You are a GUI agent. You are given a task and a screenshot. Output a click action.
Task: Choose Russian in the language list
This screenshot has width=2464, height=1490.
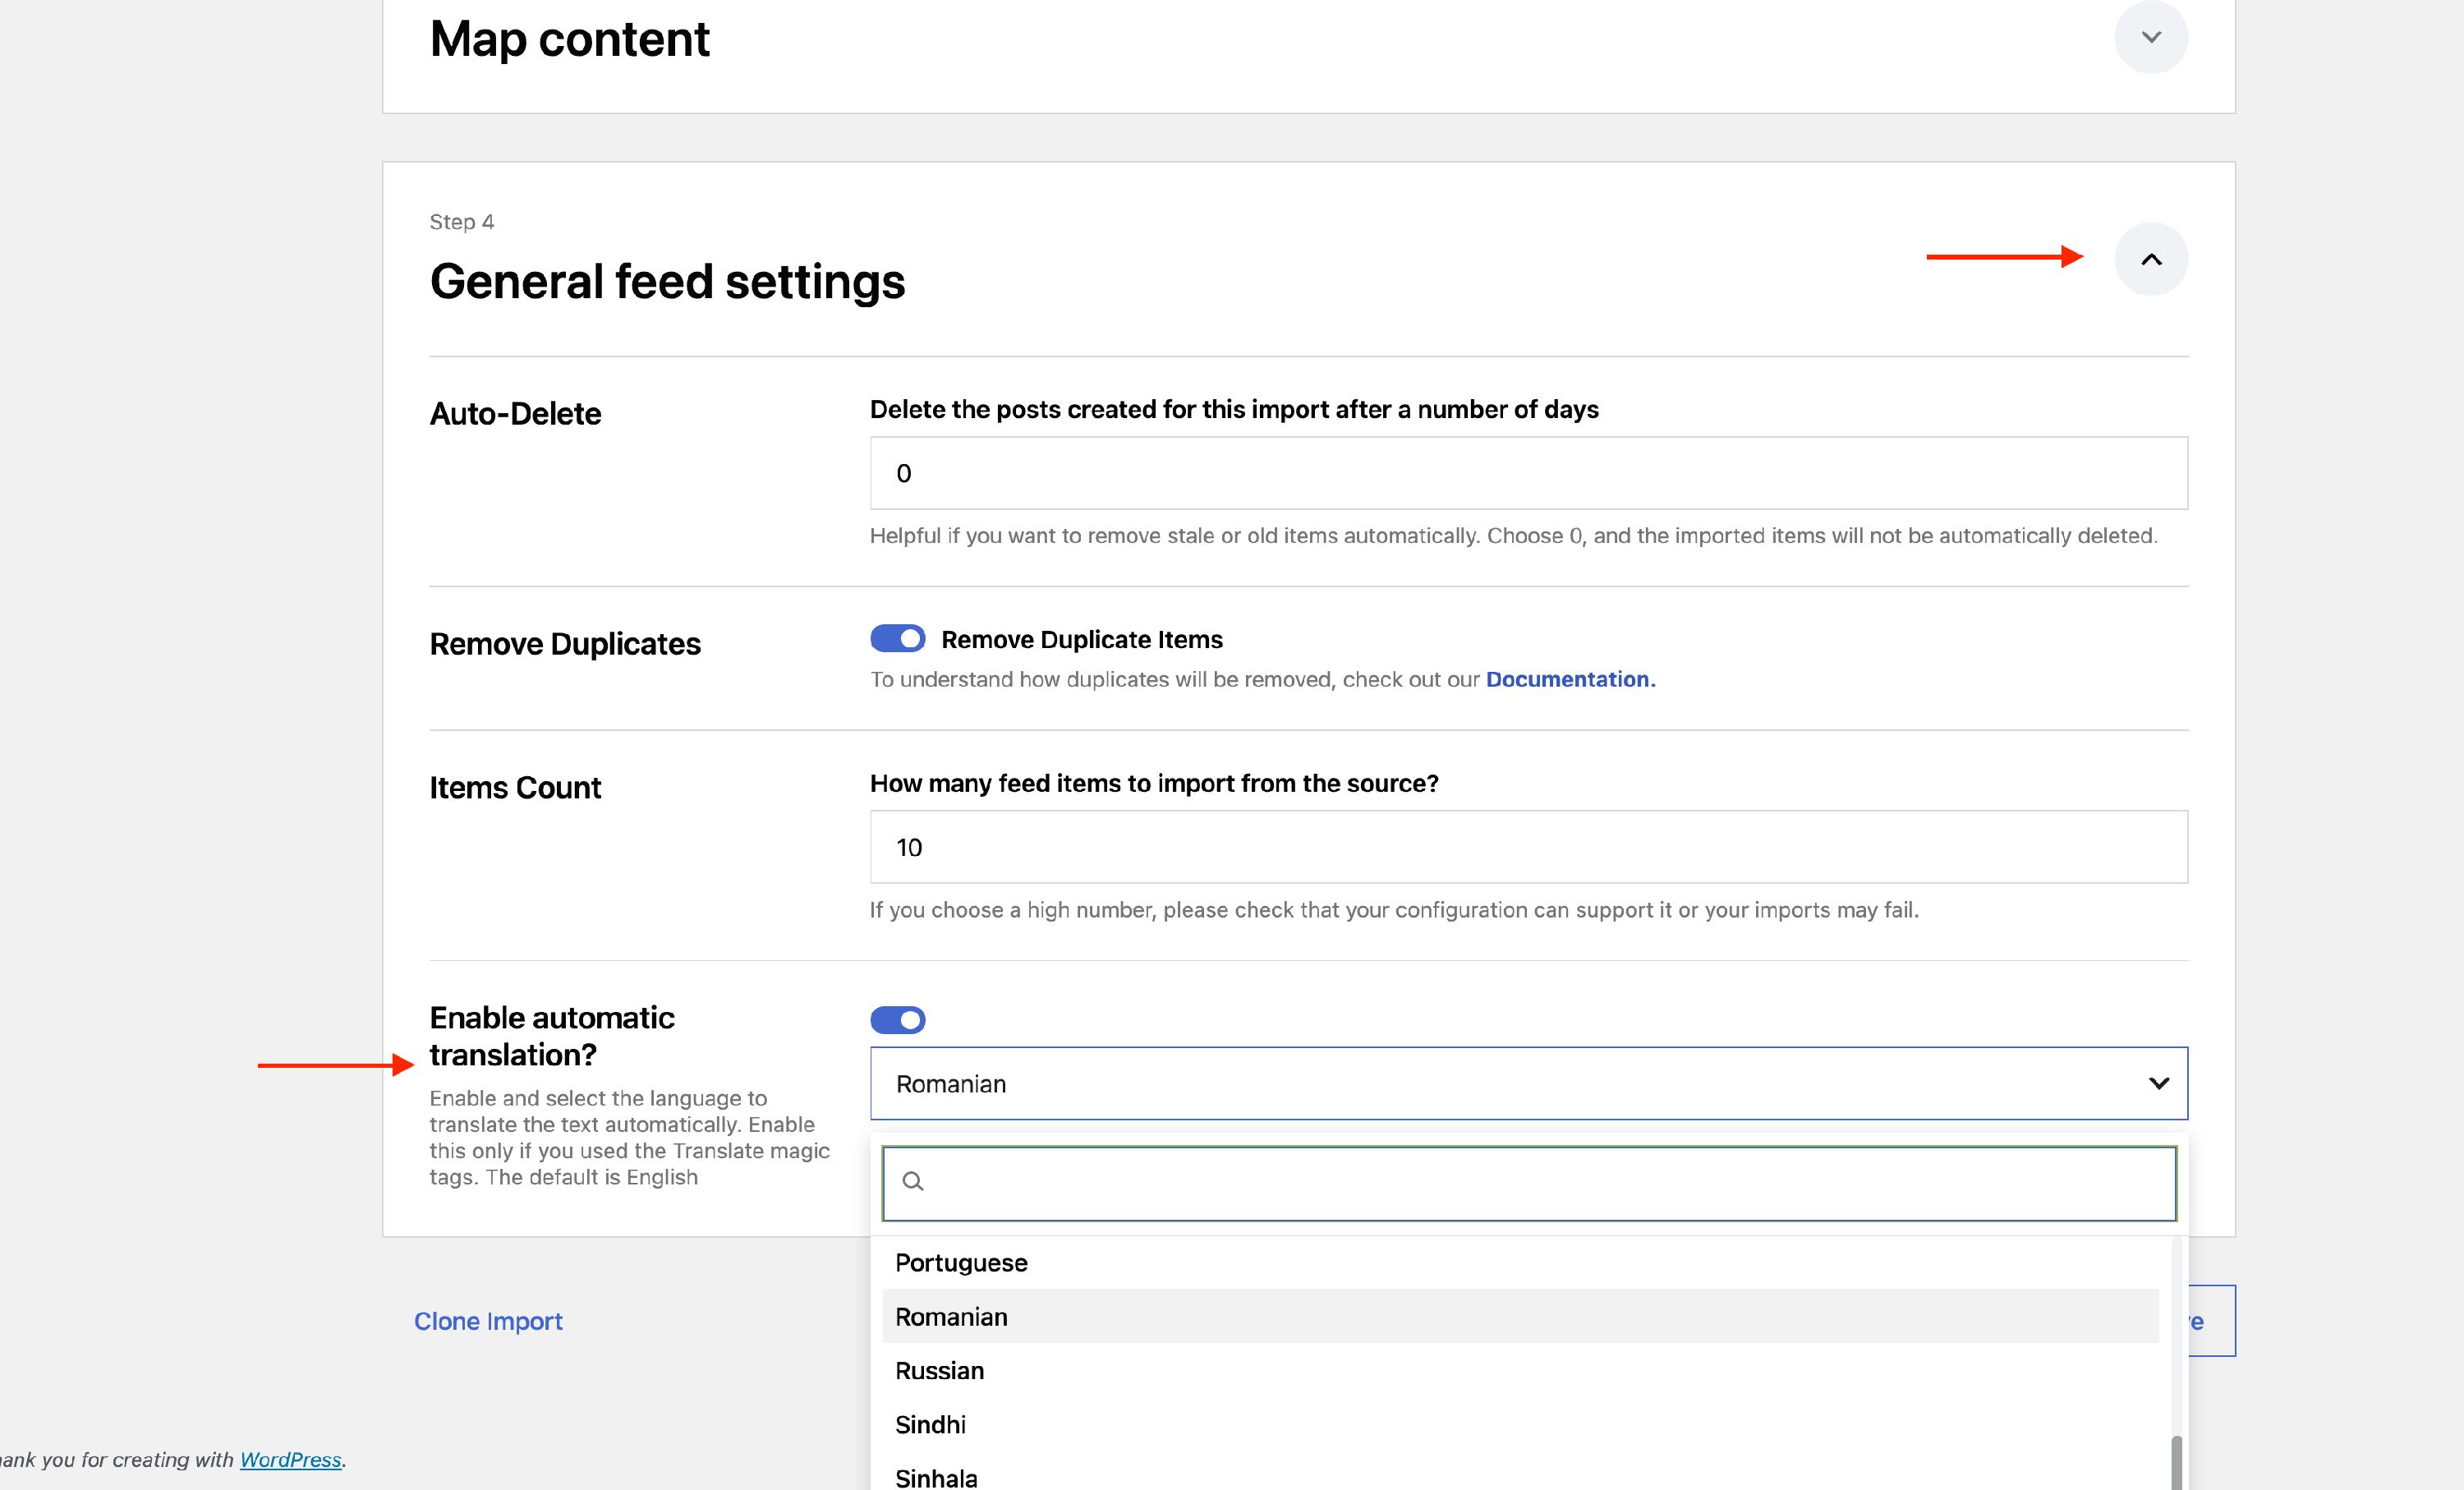(939, 1370)
